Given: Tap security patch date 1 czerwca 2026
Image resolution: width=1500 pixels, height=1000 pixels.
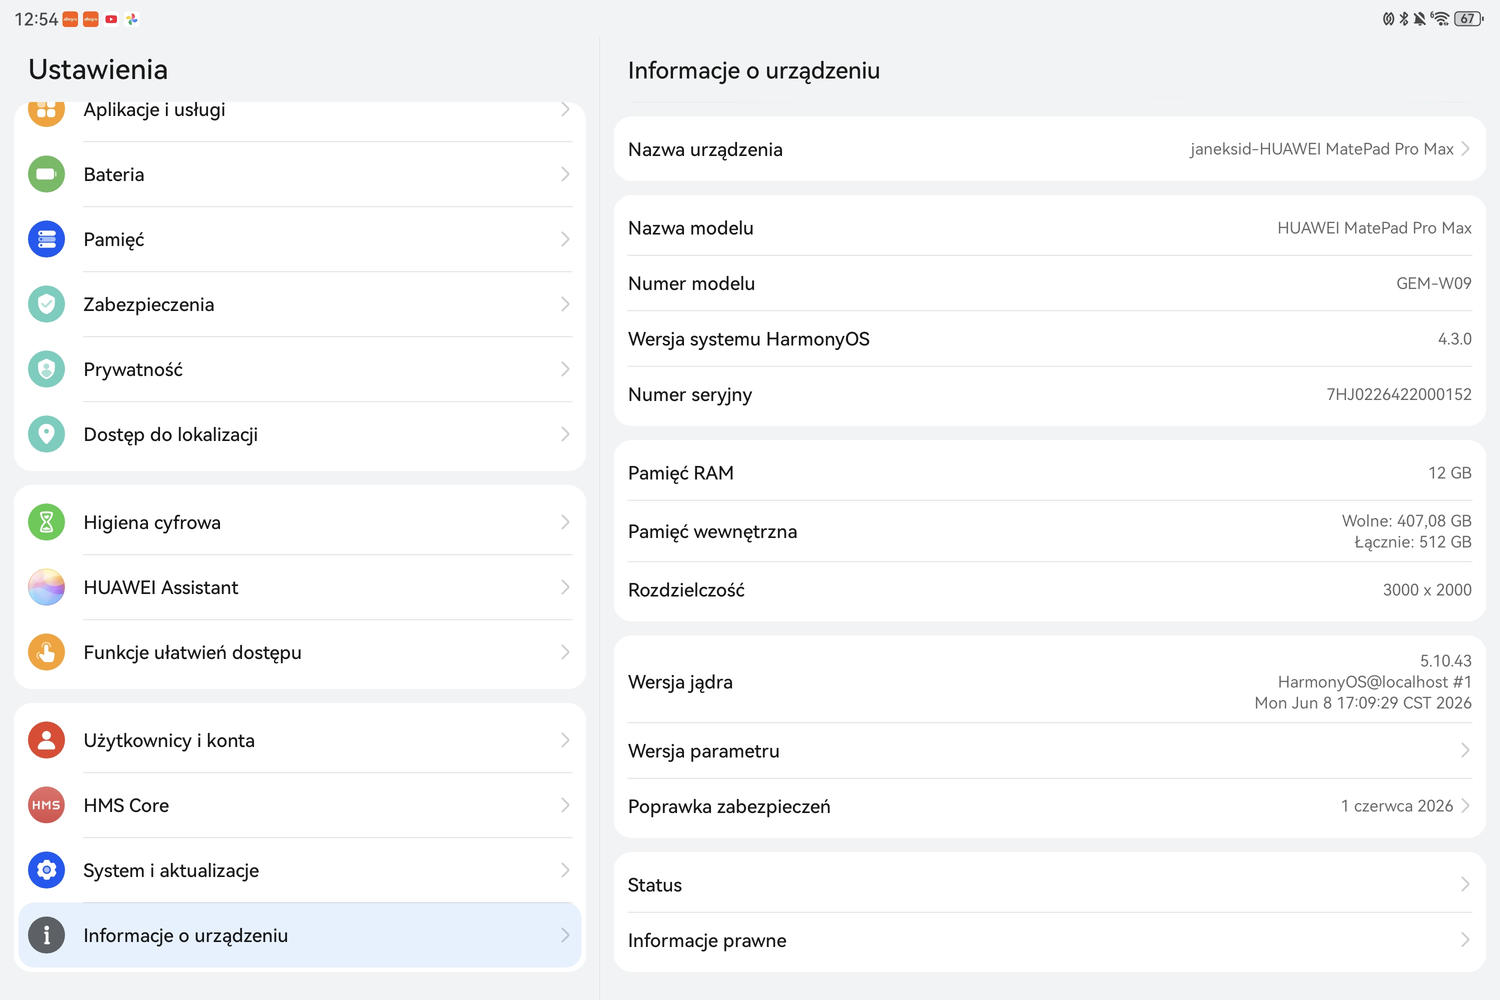Looking at the screenshot, I should pos(1397,806).
